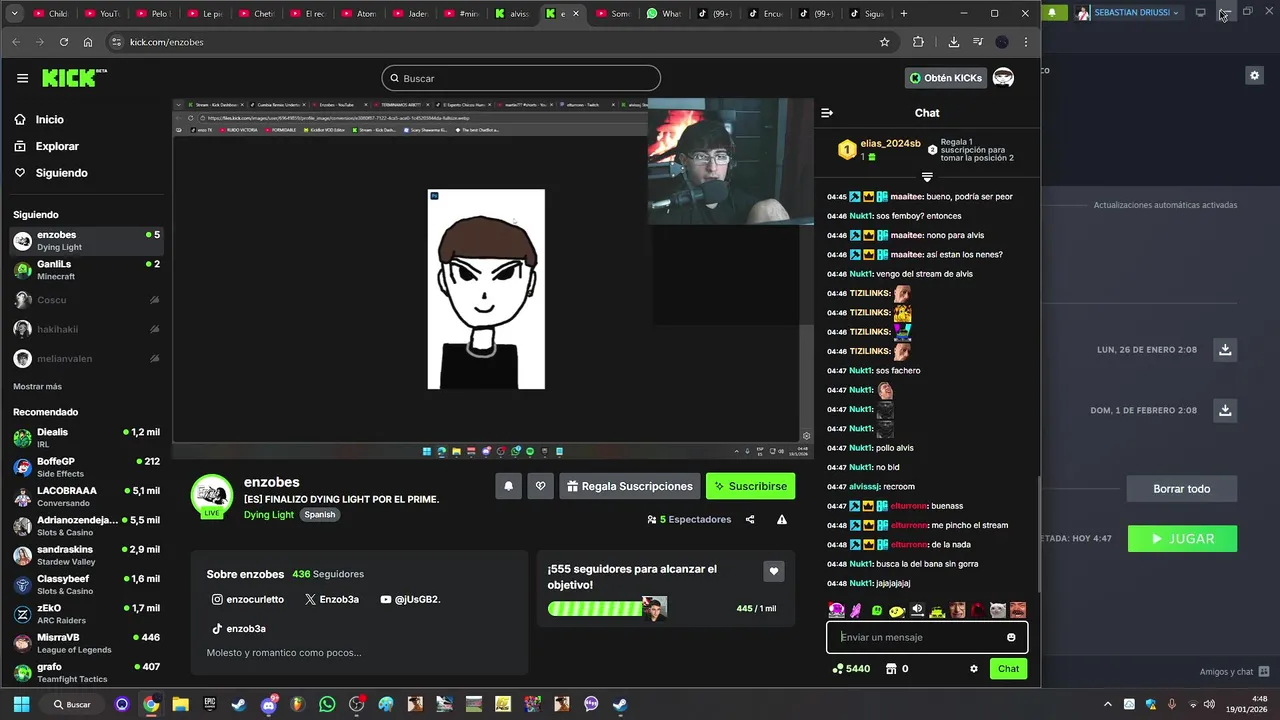Open the emoji picker in chat input
This screenshot has height=720, width=1280.
click(1011, 637)
